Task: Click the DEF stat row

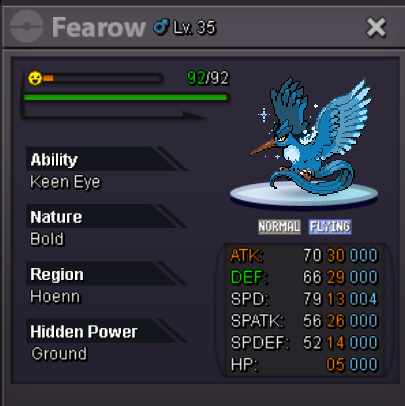Action: (304, 277)
